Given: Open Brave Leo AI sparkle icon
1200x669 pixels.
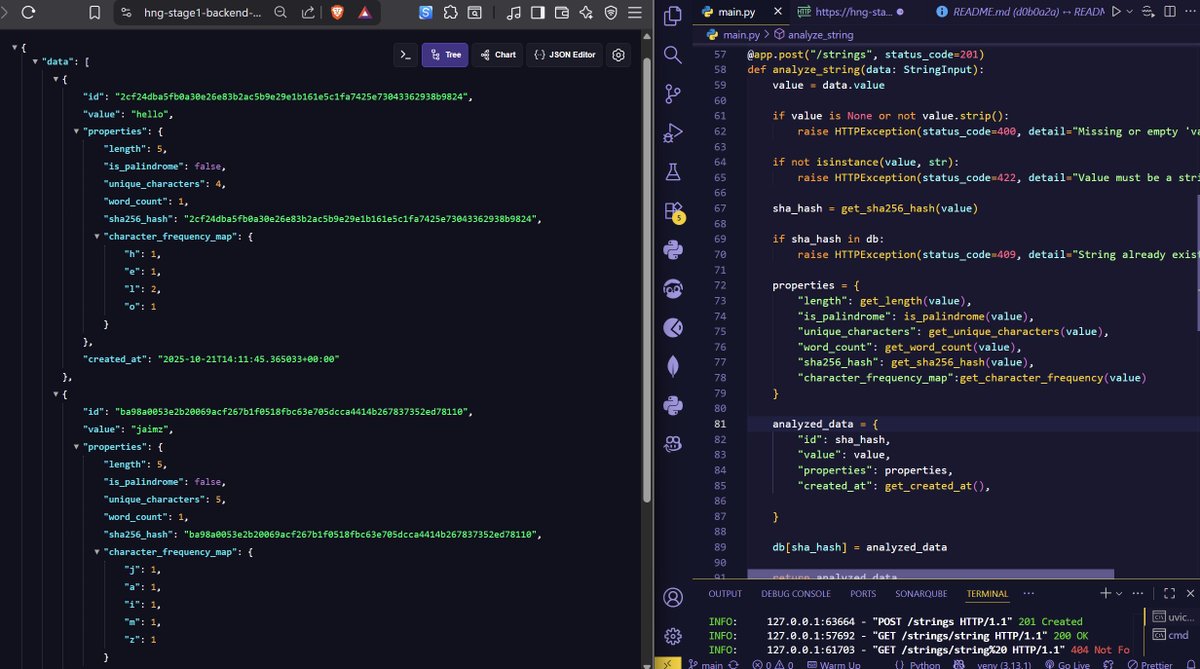Looking at the screenshot, I should coord(586,13).
